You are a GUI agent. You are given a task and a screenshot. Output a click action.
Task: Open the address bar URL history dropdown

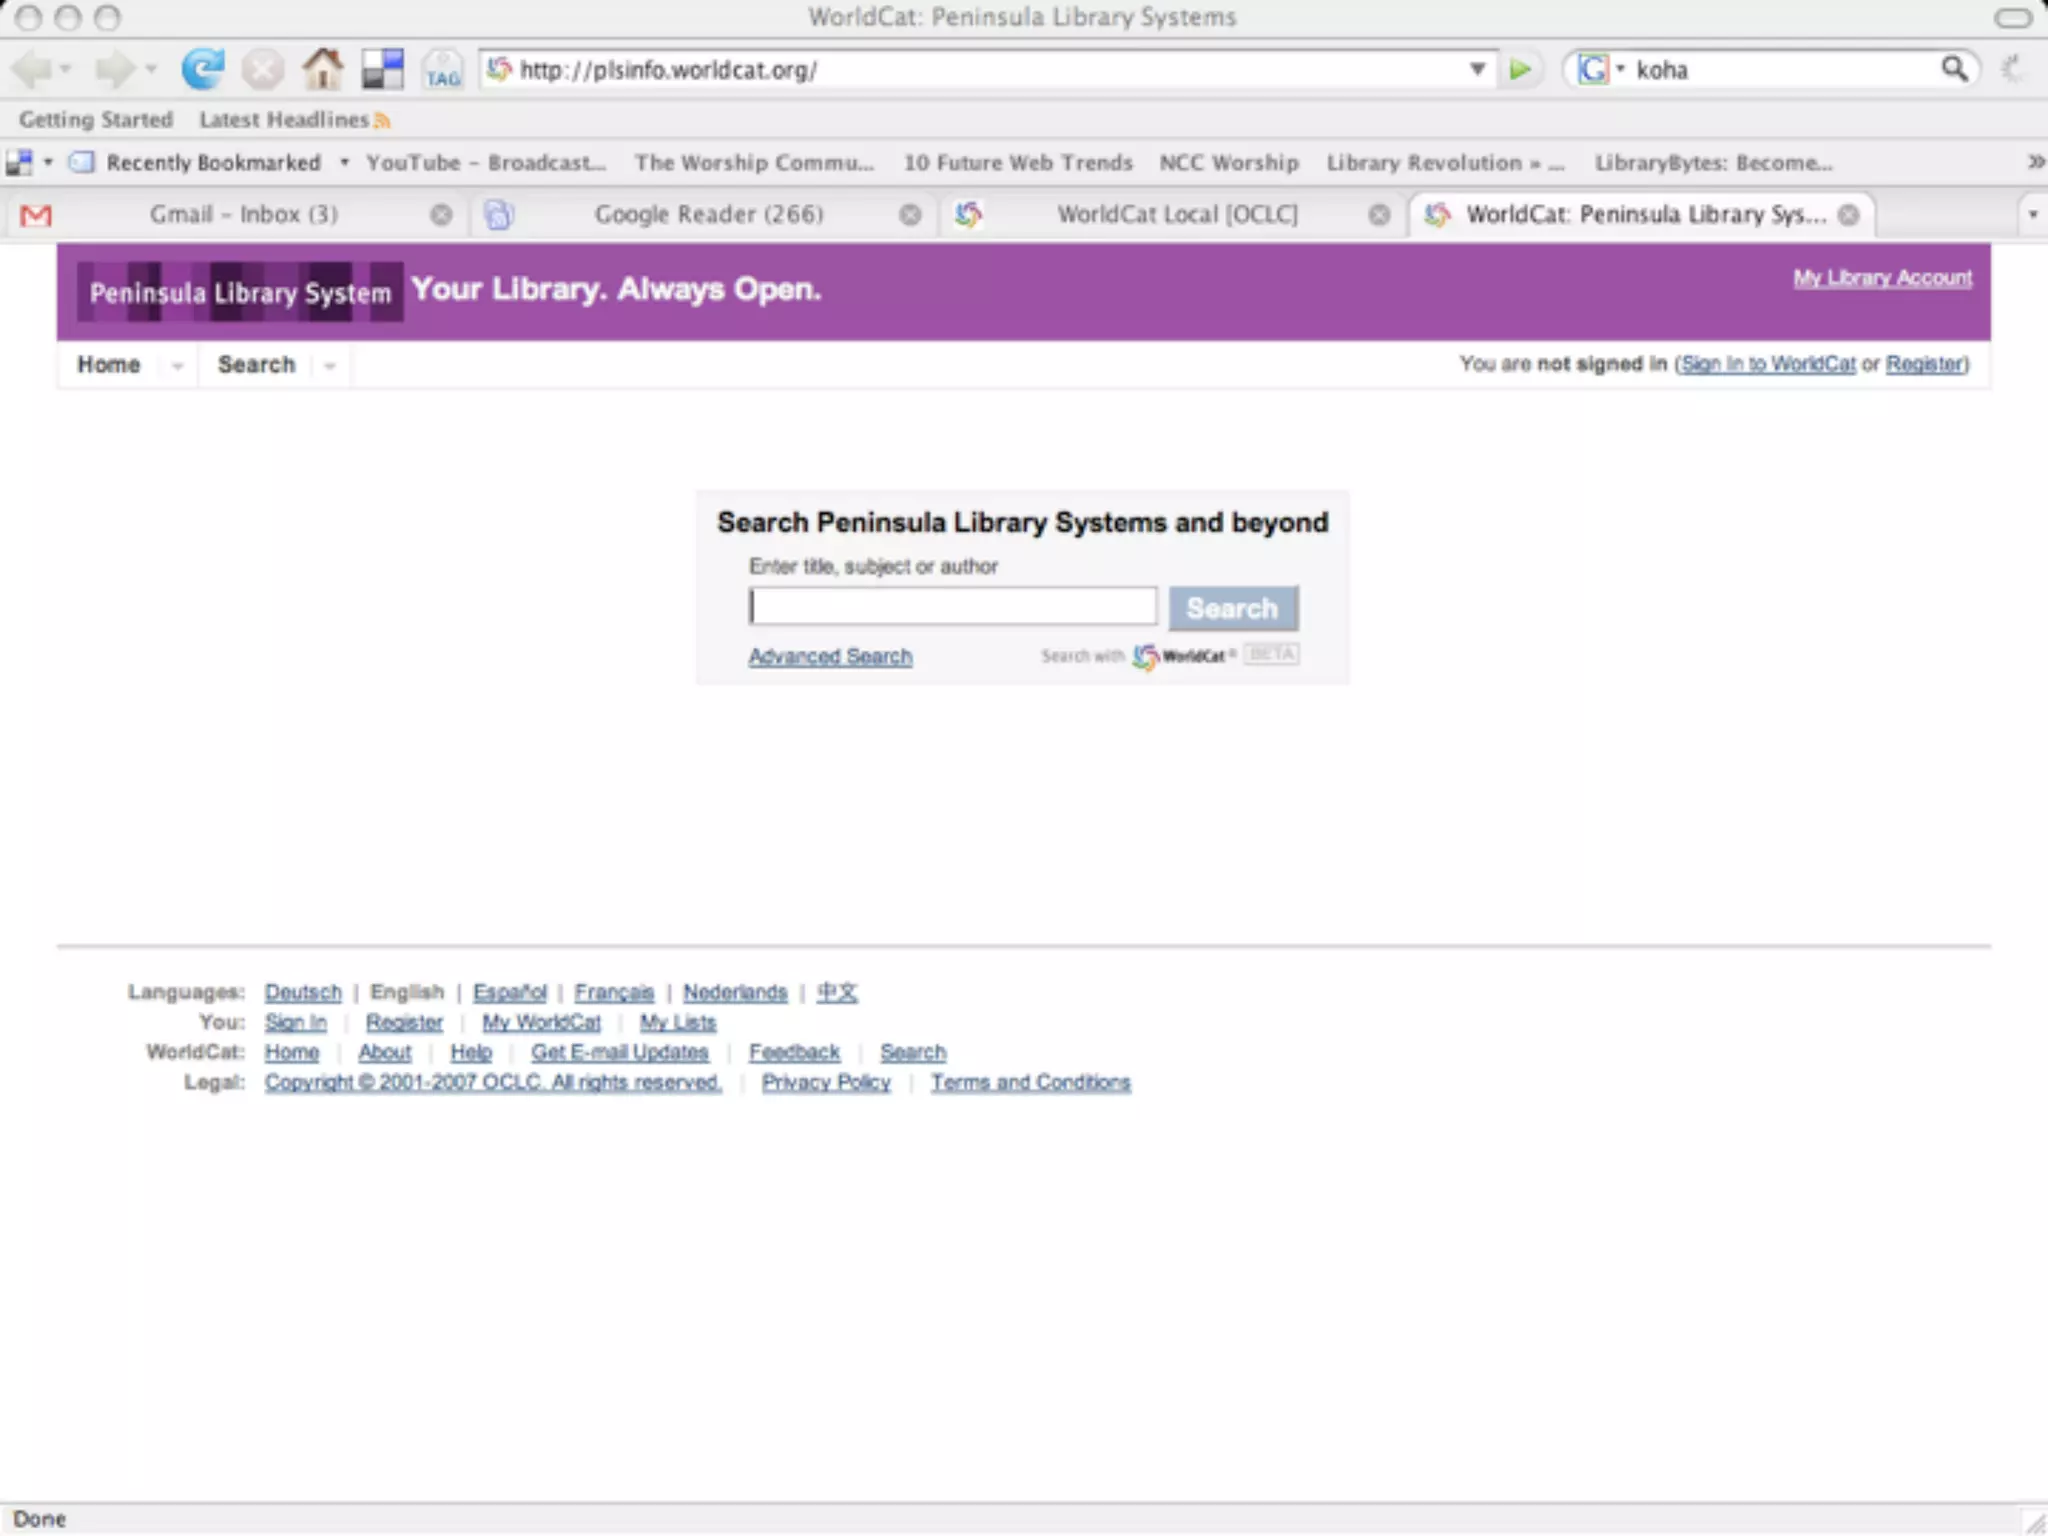[1477, 69]
